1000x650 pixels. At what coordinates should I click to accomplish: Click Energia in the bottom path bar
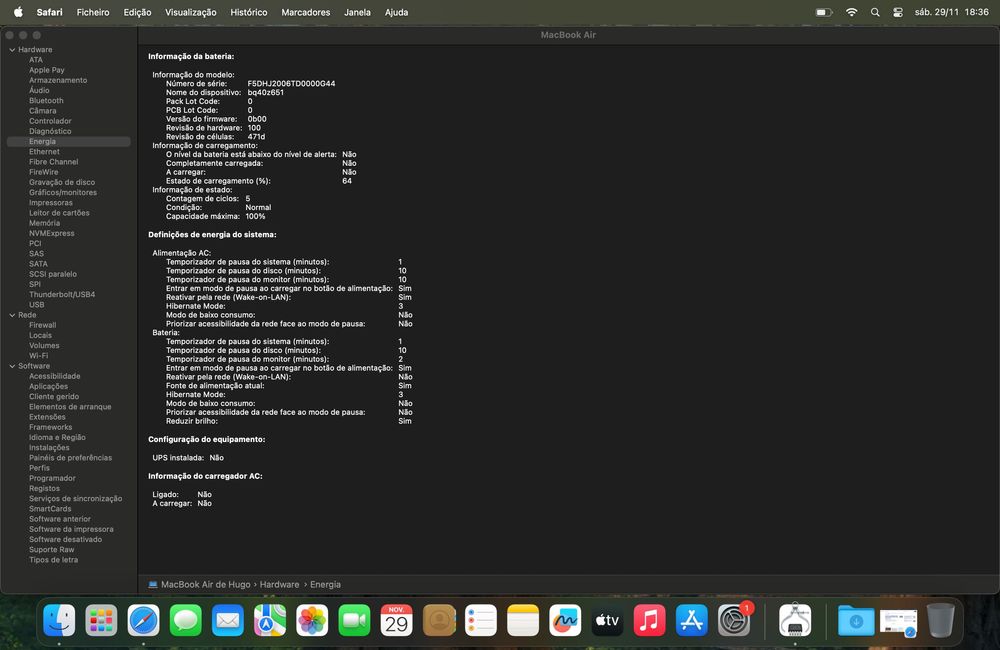point(325,584)
